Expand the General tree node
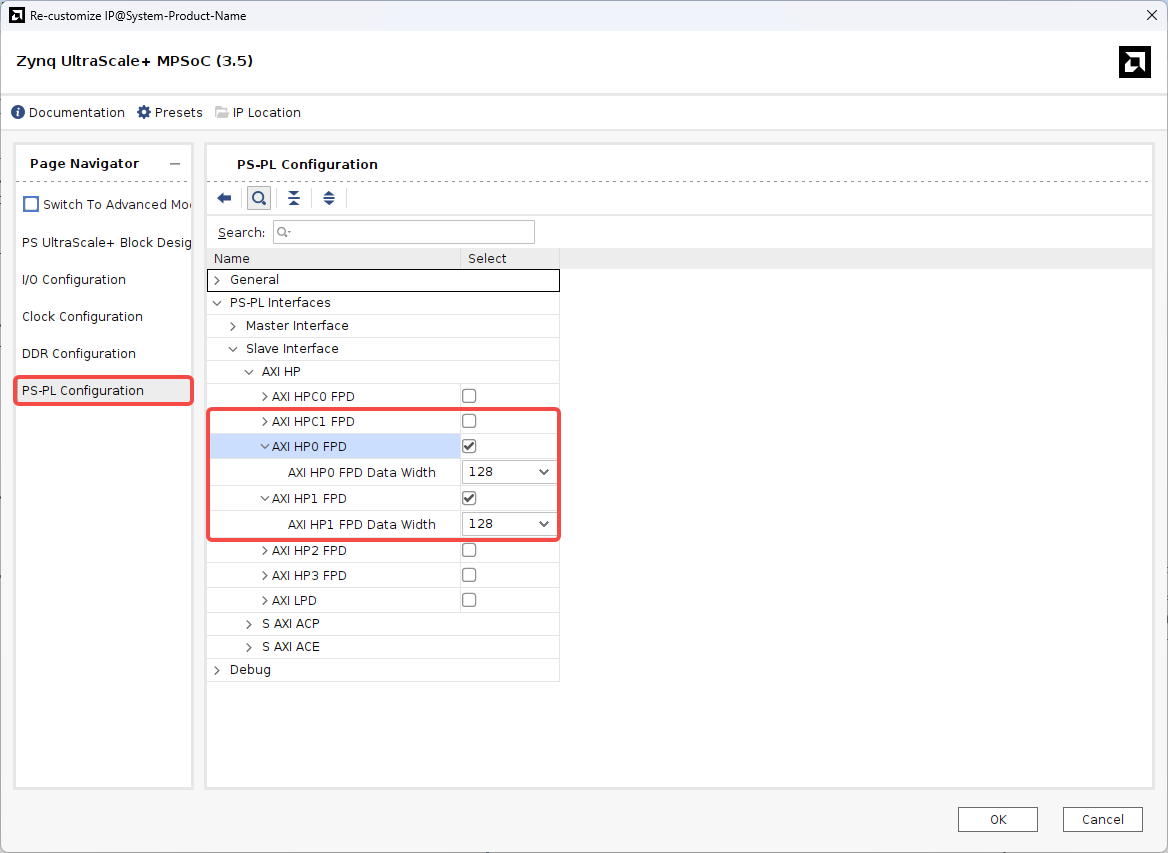 tap(218, 280)
